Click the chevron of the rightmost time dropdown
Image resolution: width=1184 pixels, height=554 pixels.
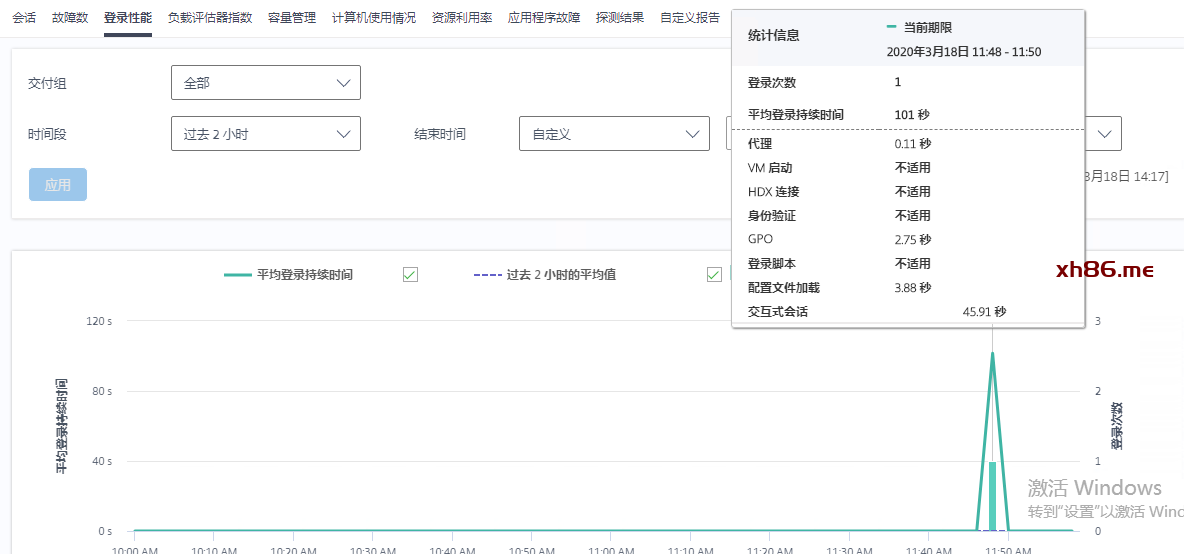1106,134
